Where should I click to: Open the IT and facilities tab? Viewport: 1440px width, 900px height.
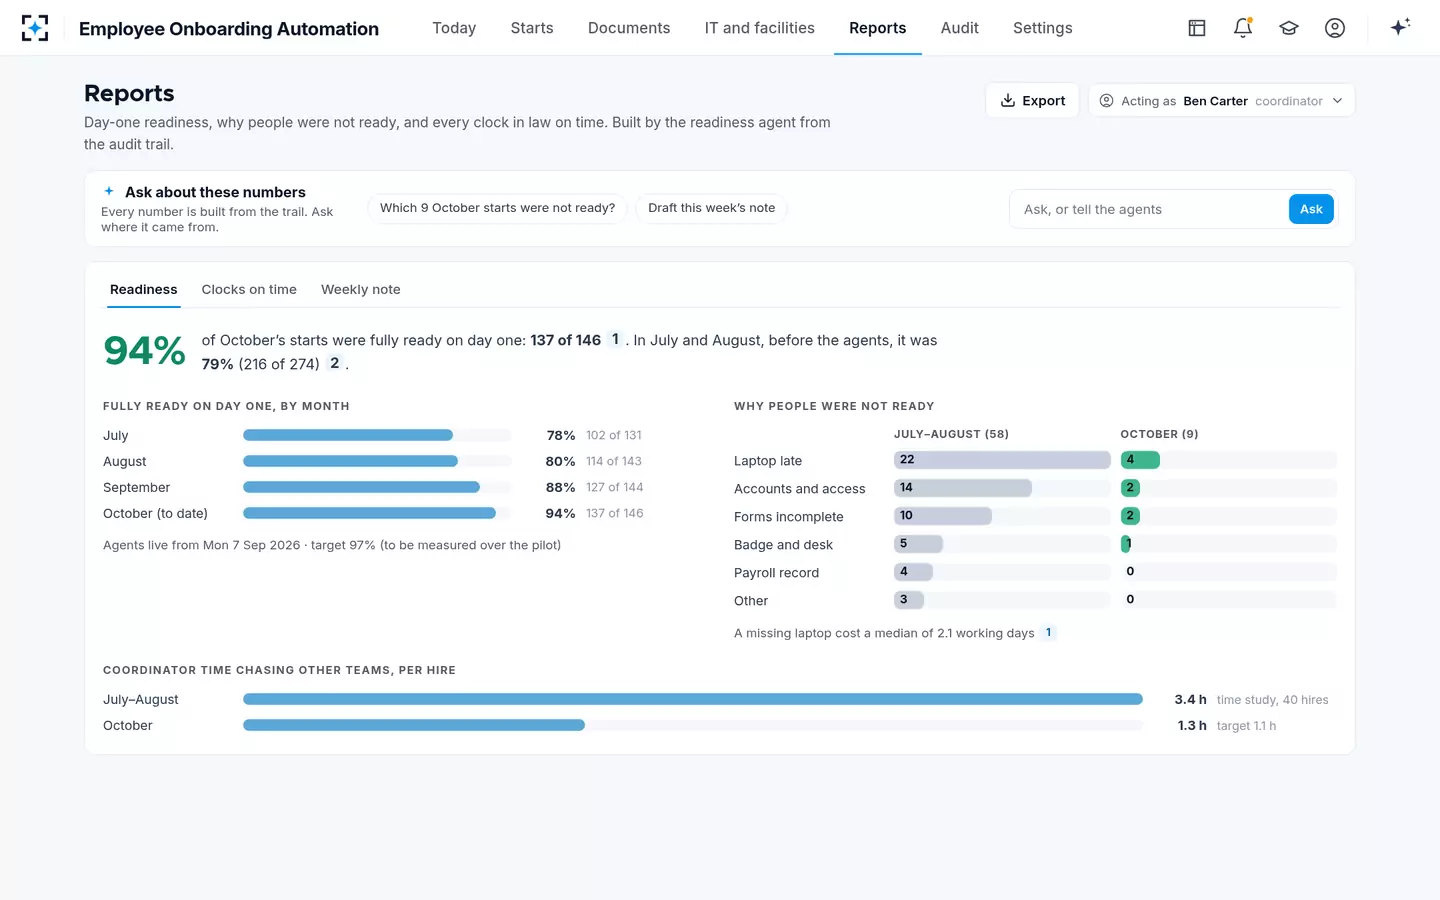tap(760, 28)
